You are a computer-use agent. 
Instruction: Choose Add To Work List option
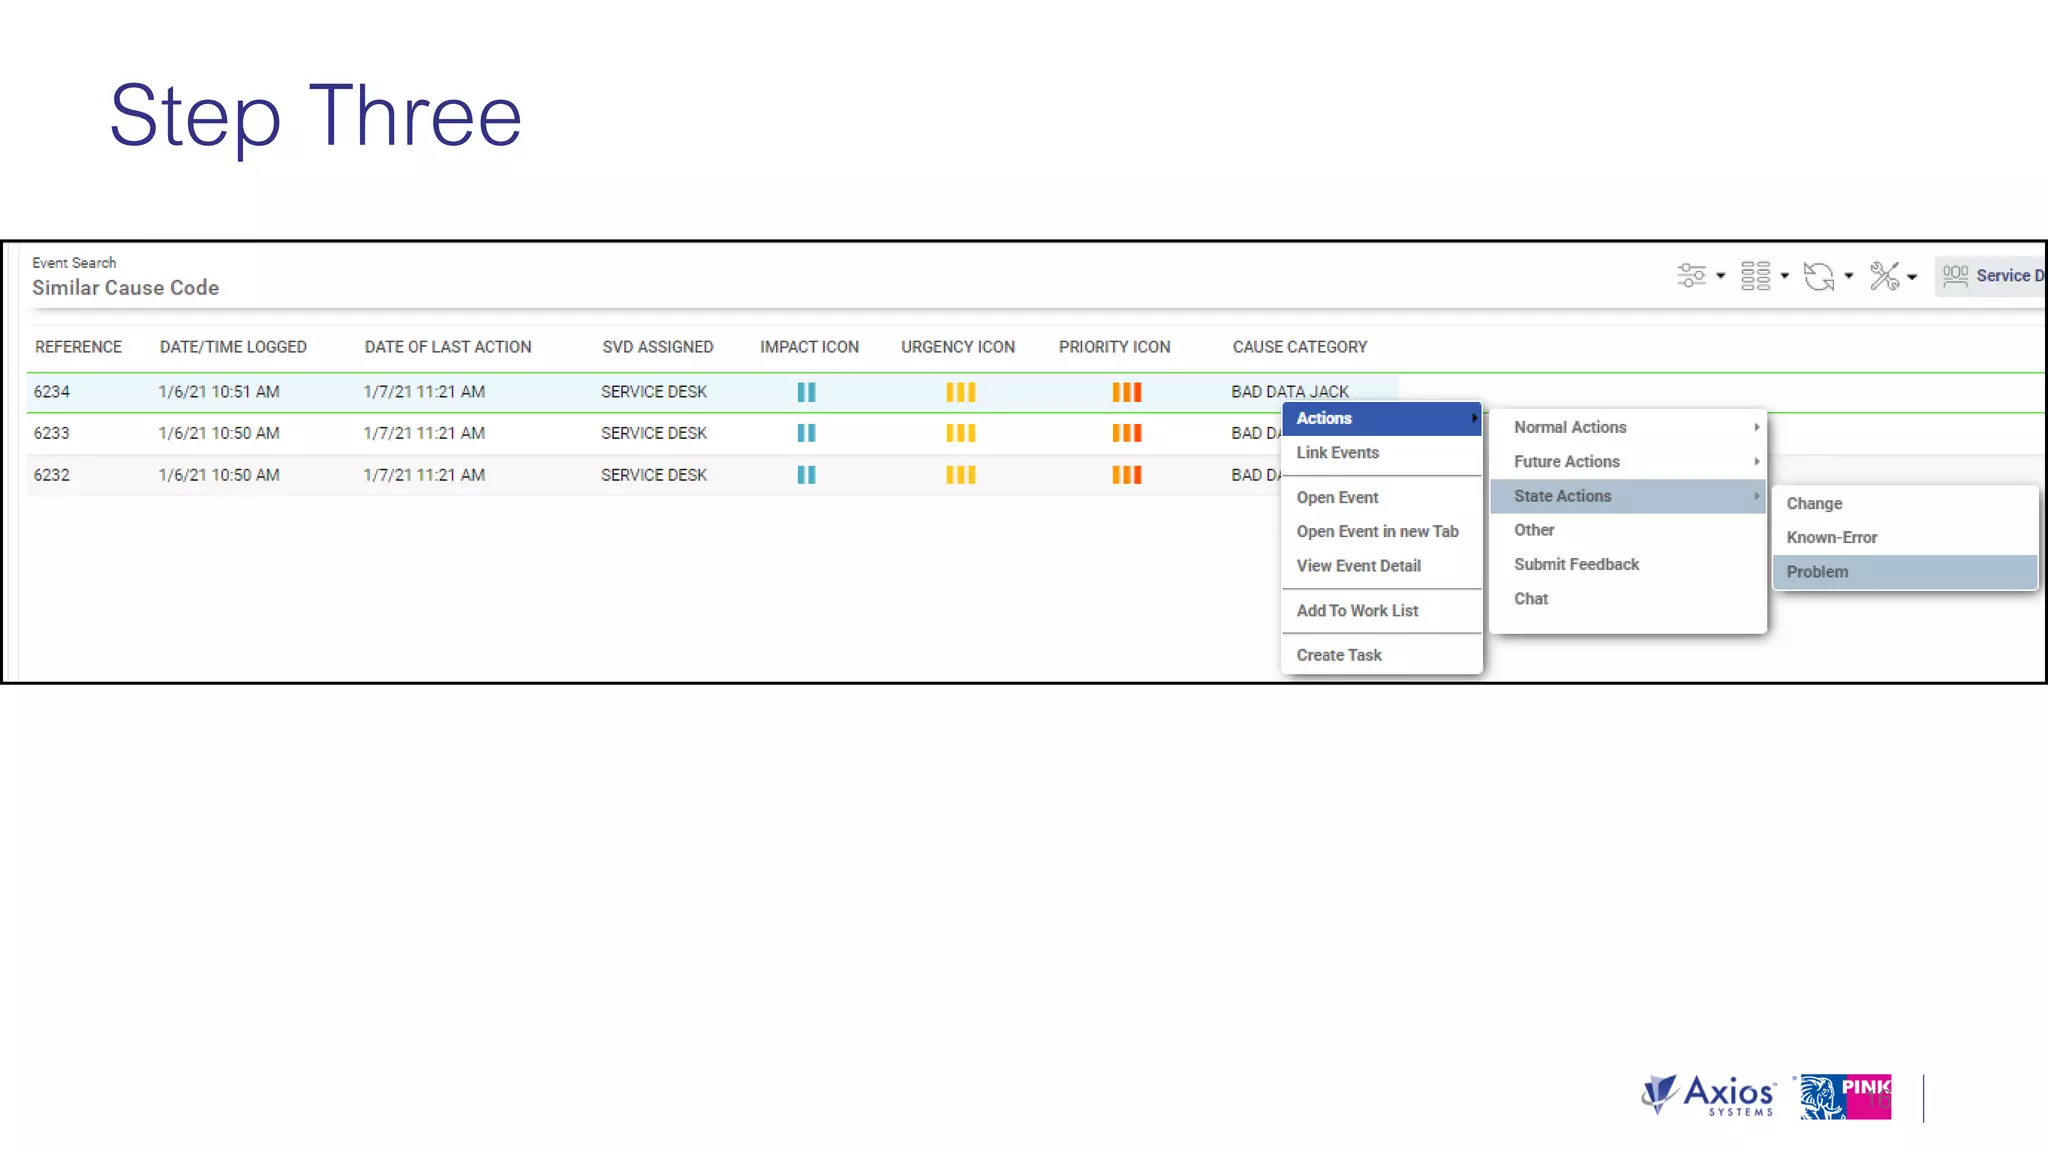click(1357, 611)
